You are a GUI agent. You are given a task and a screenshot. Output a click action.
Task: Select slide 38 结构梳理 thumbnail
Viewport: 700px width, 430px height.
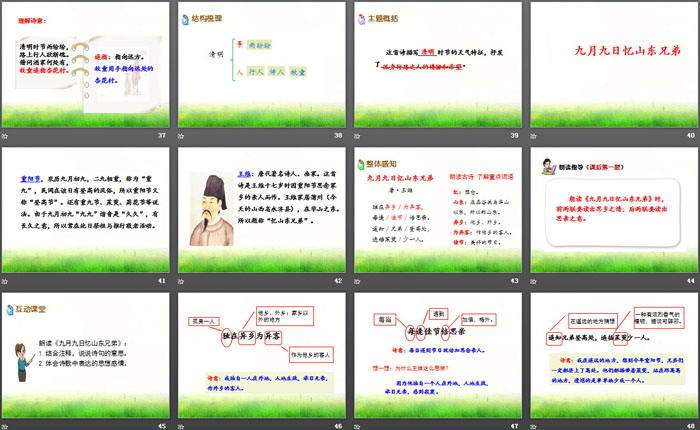point(262,65)
